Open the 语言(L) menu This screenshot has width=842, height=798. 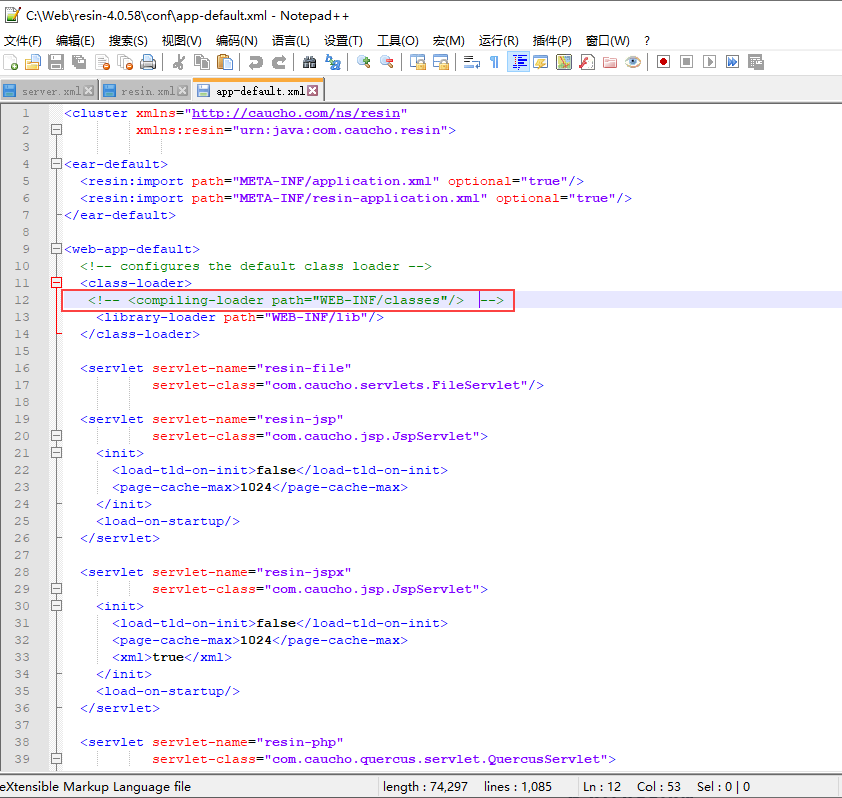tap(291, 41)
